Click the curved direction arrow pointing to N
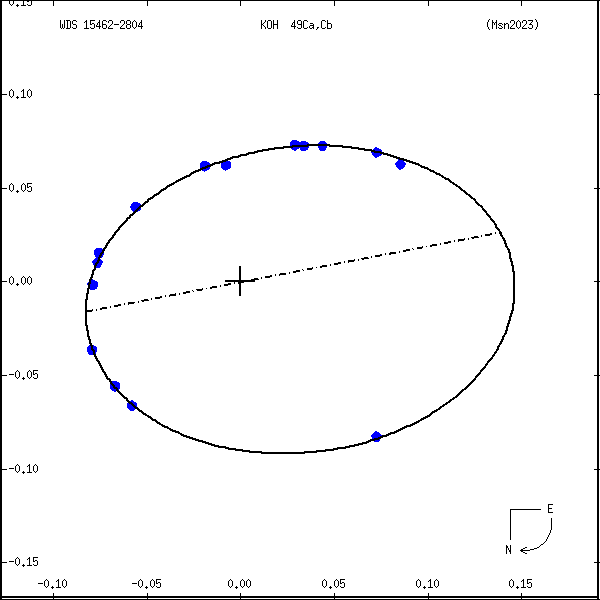This screenshot has width=600, height=600. coord(536,536)
